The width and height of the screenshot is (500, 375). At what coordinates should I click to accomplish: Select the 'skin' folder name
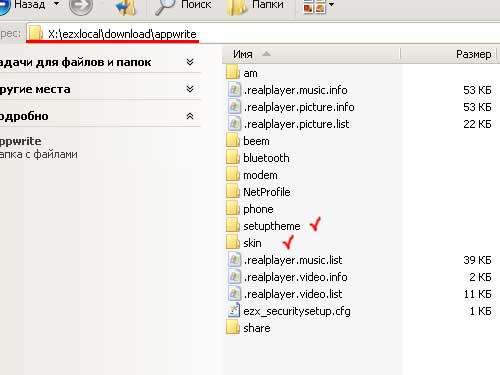tap(252, 243)
